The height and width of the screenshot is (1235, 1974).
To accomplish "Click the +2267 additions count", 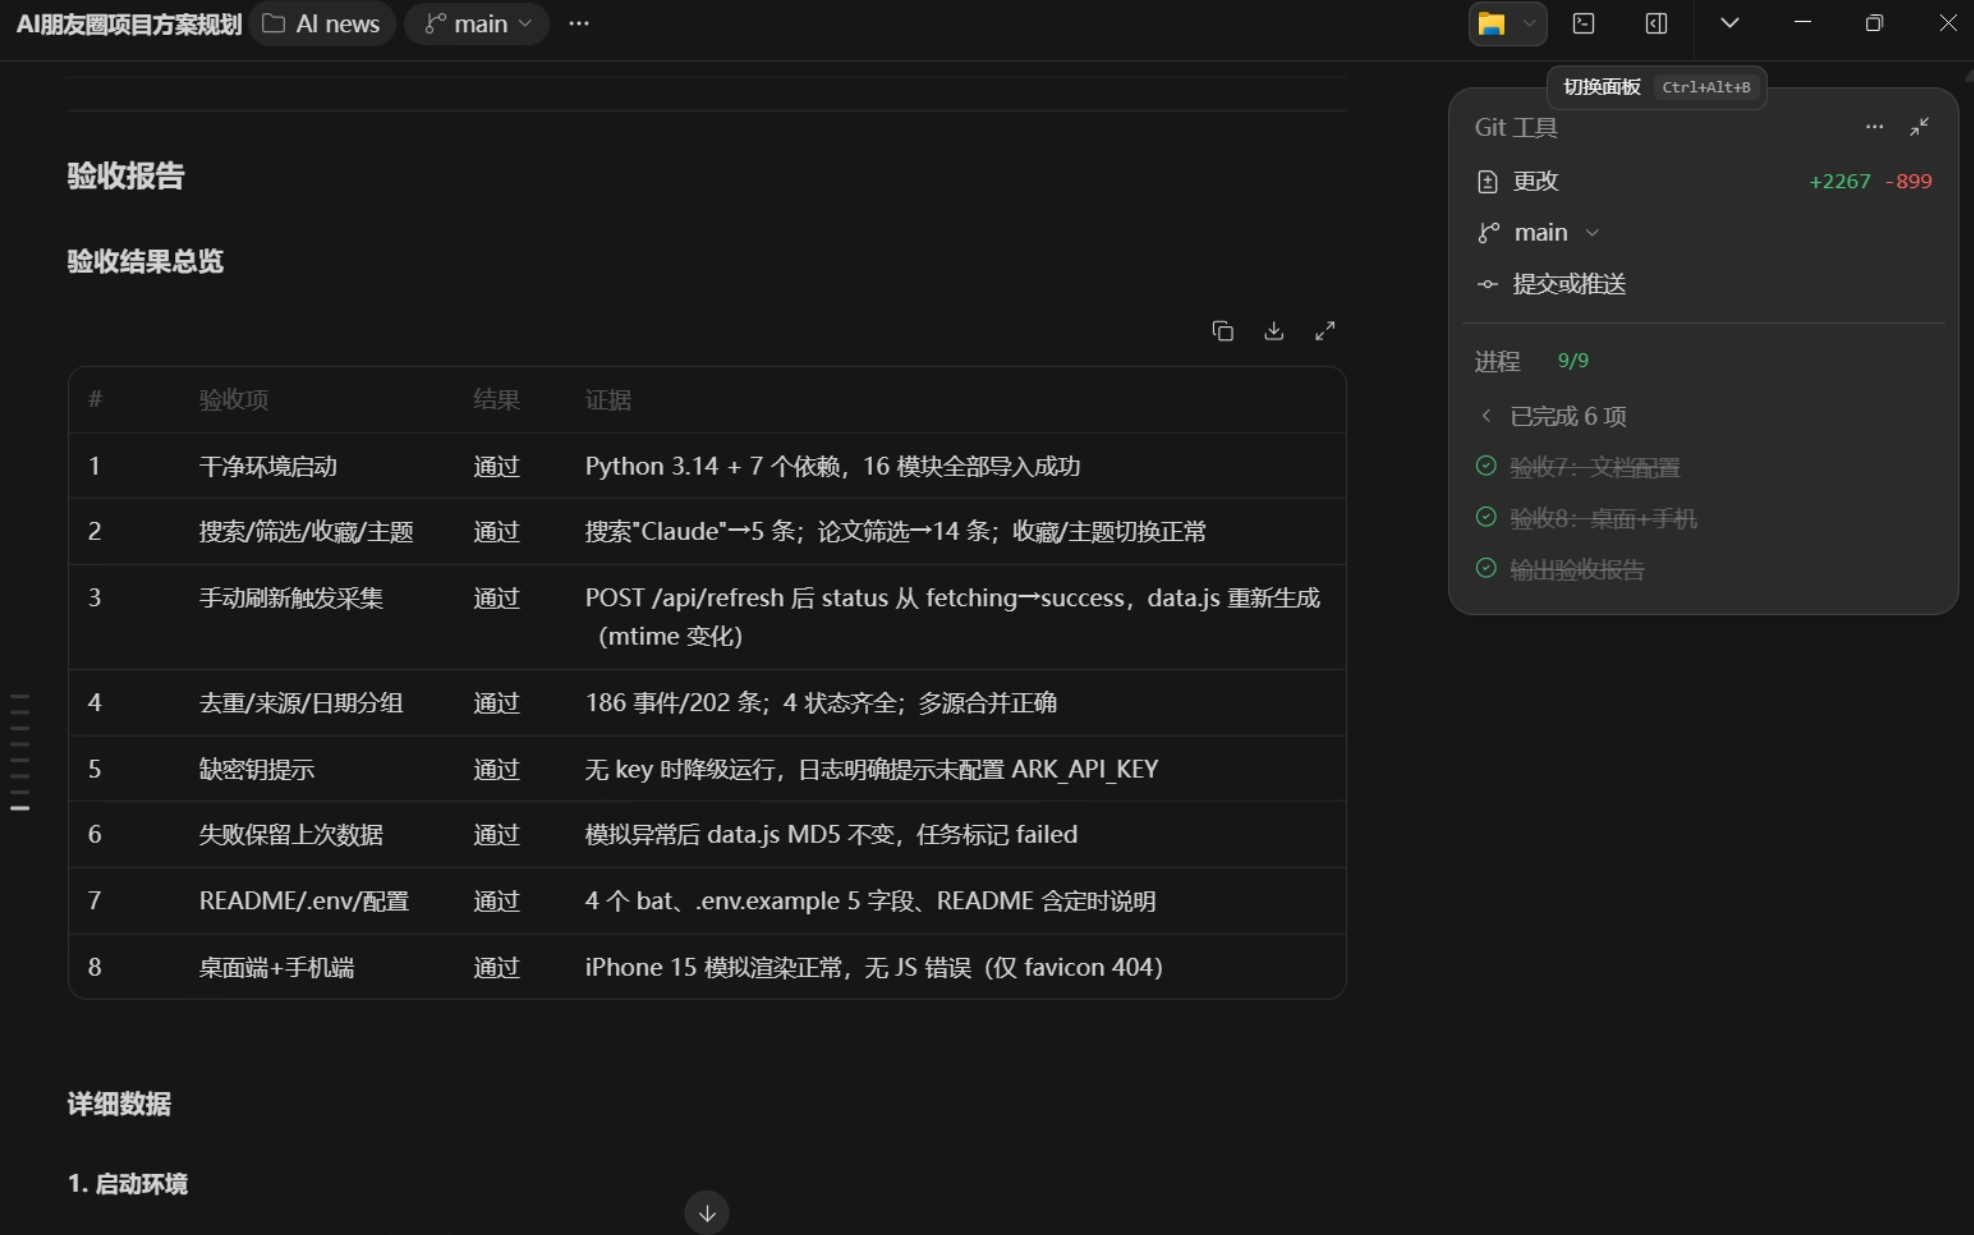I will click(x=1839, y=181).
